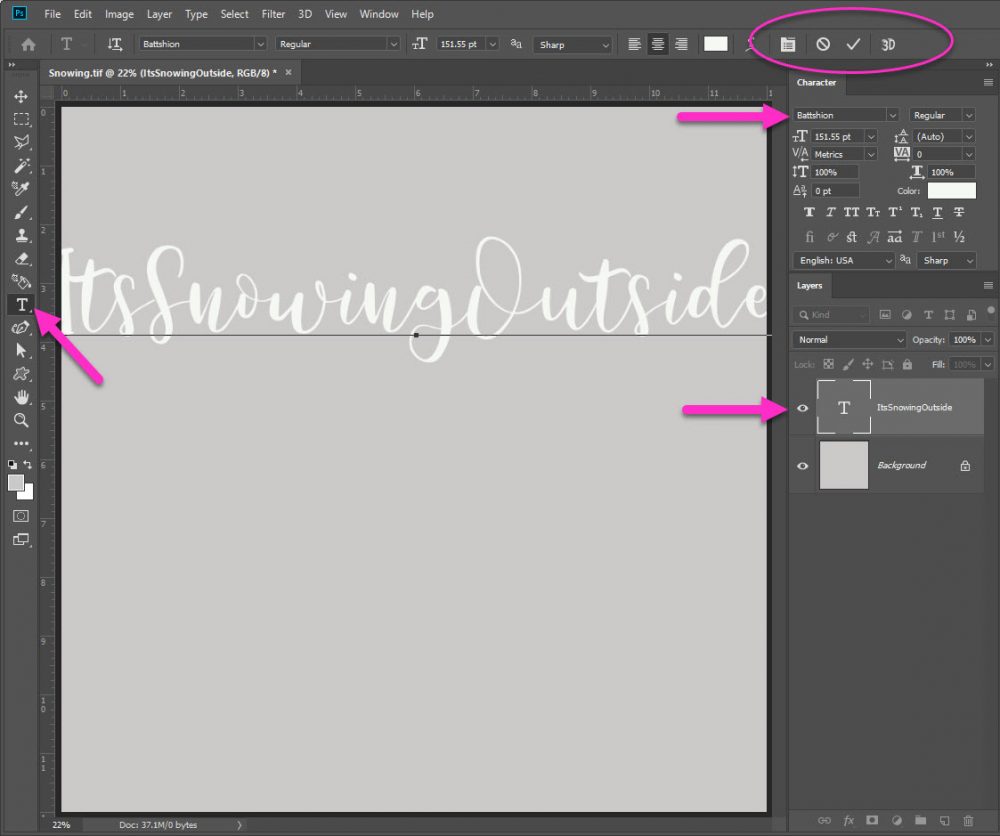Click the Character panel text color swatch
Image resolution: width=1000 pixels, height=836 pixels.
coord(951,191)
